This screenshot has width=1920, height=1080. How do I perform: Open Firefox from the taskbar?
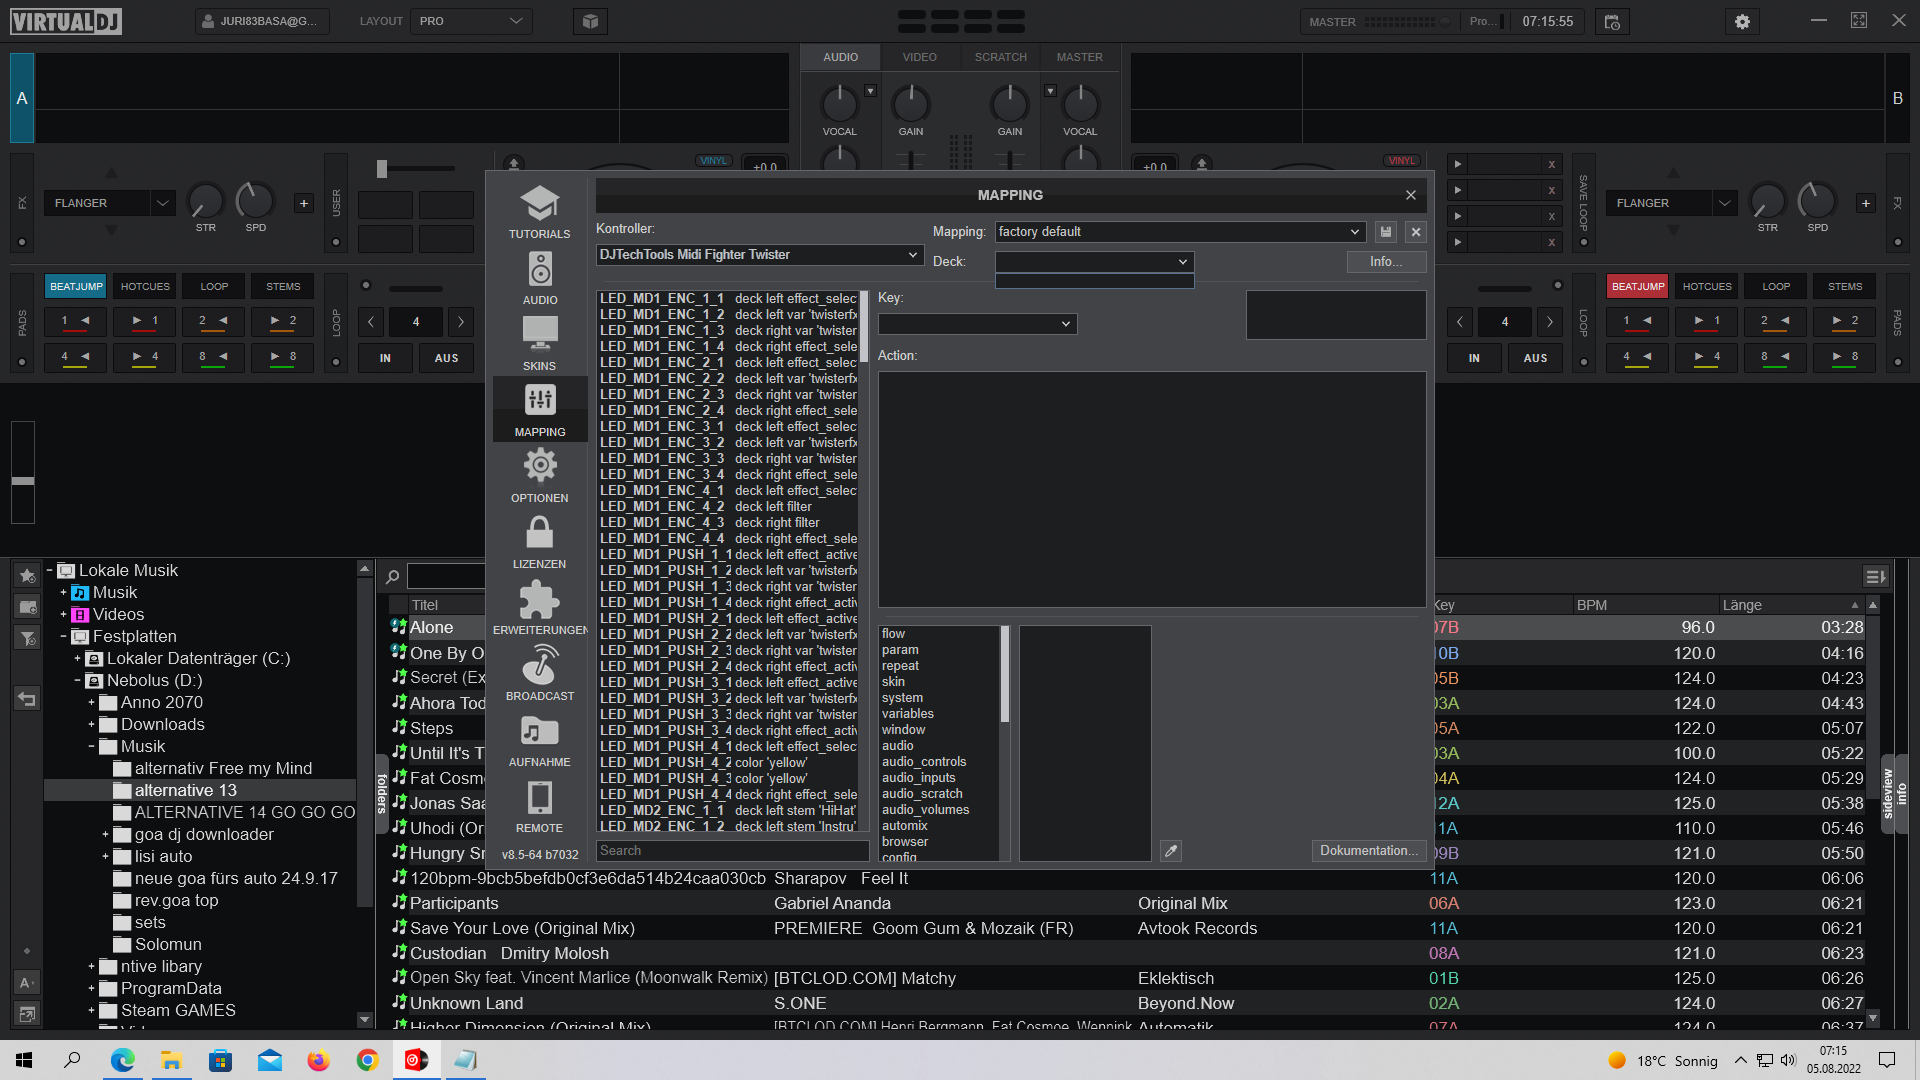point(318,1060)
